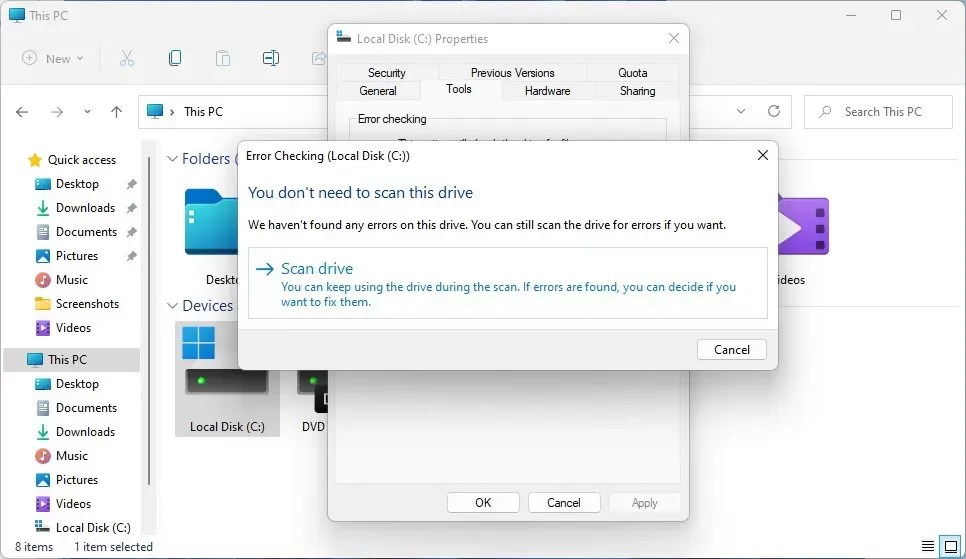The height and width of the screenshot is (559, 966).
Task: Click the Up directory arrow
Action: (116, 112)
